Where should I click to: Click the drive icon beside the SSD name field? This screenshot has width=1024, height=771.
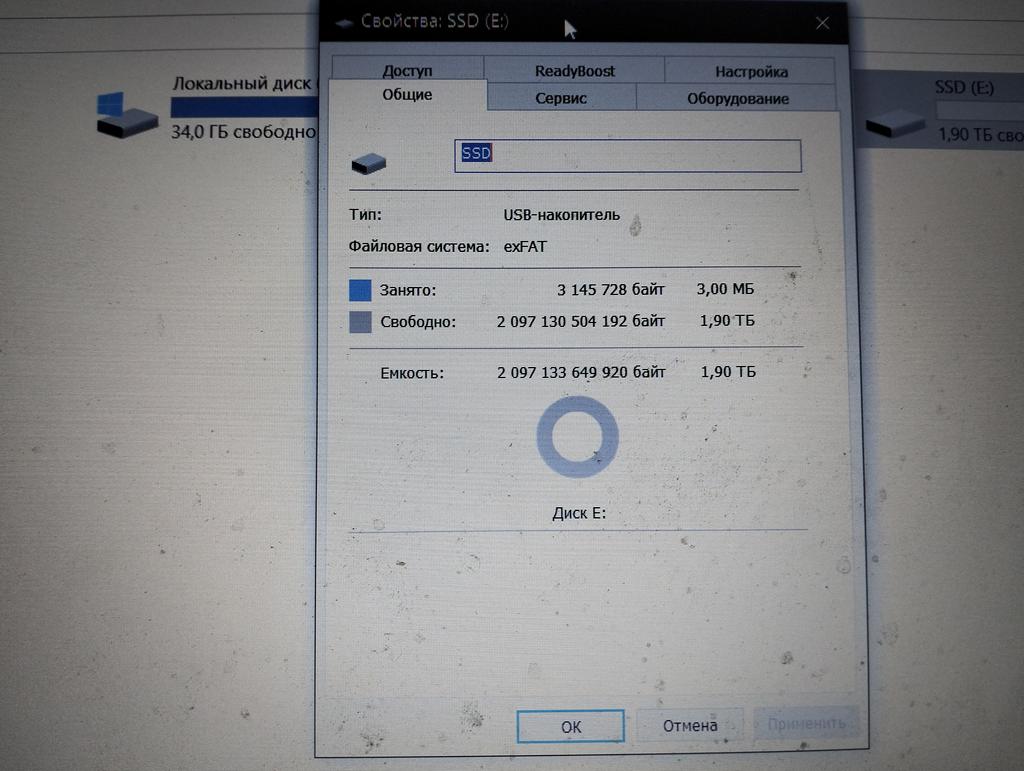click(x=368, y=163)
